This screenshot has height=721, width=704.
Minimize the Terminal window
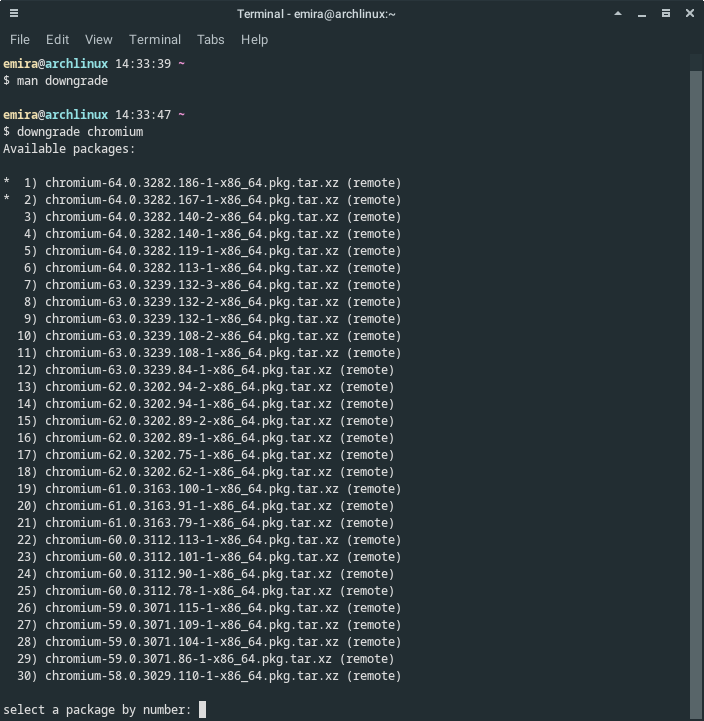tap(642, 14)
